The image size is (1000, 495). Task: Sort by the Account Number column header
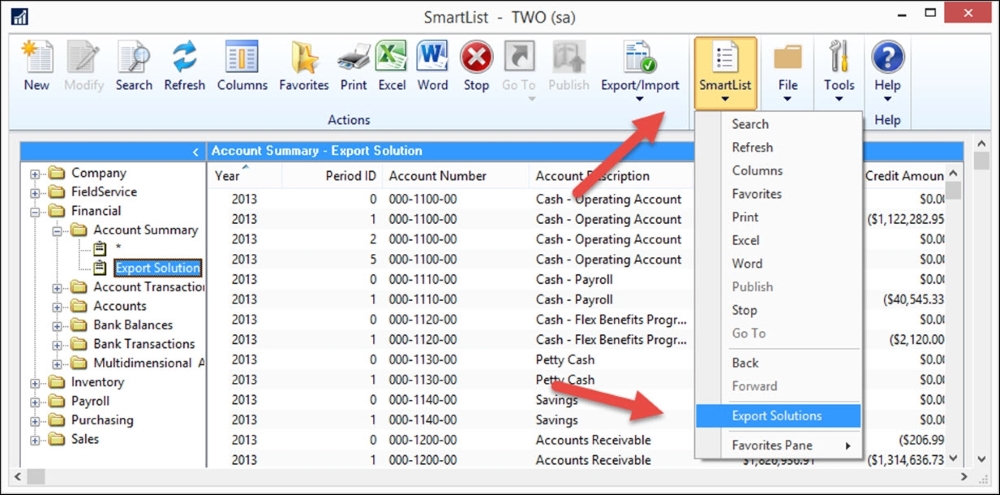(456, 175)
